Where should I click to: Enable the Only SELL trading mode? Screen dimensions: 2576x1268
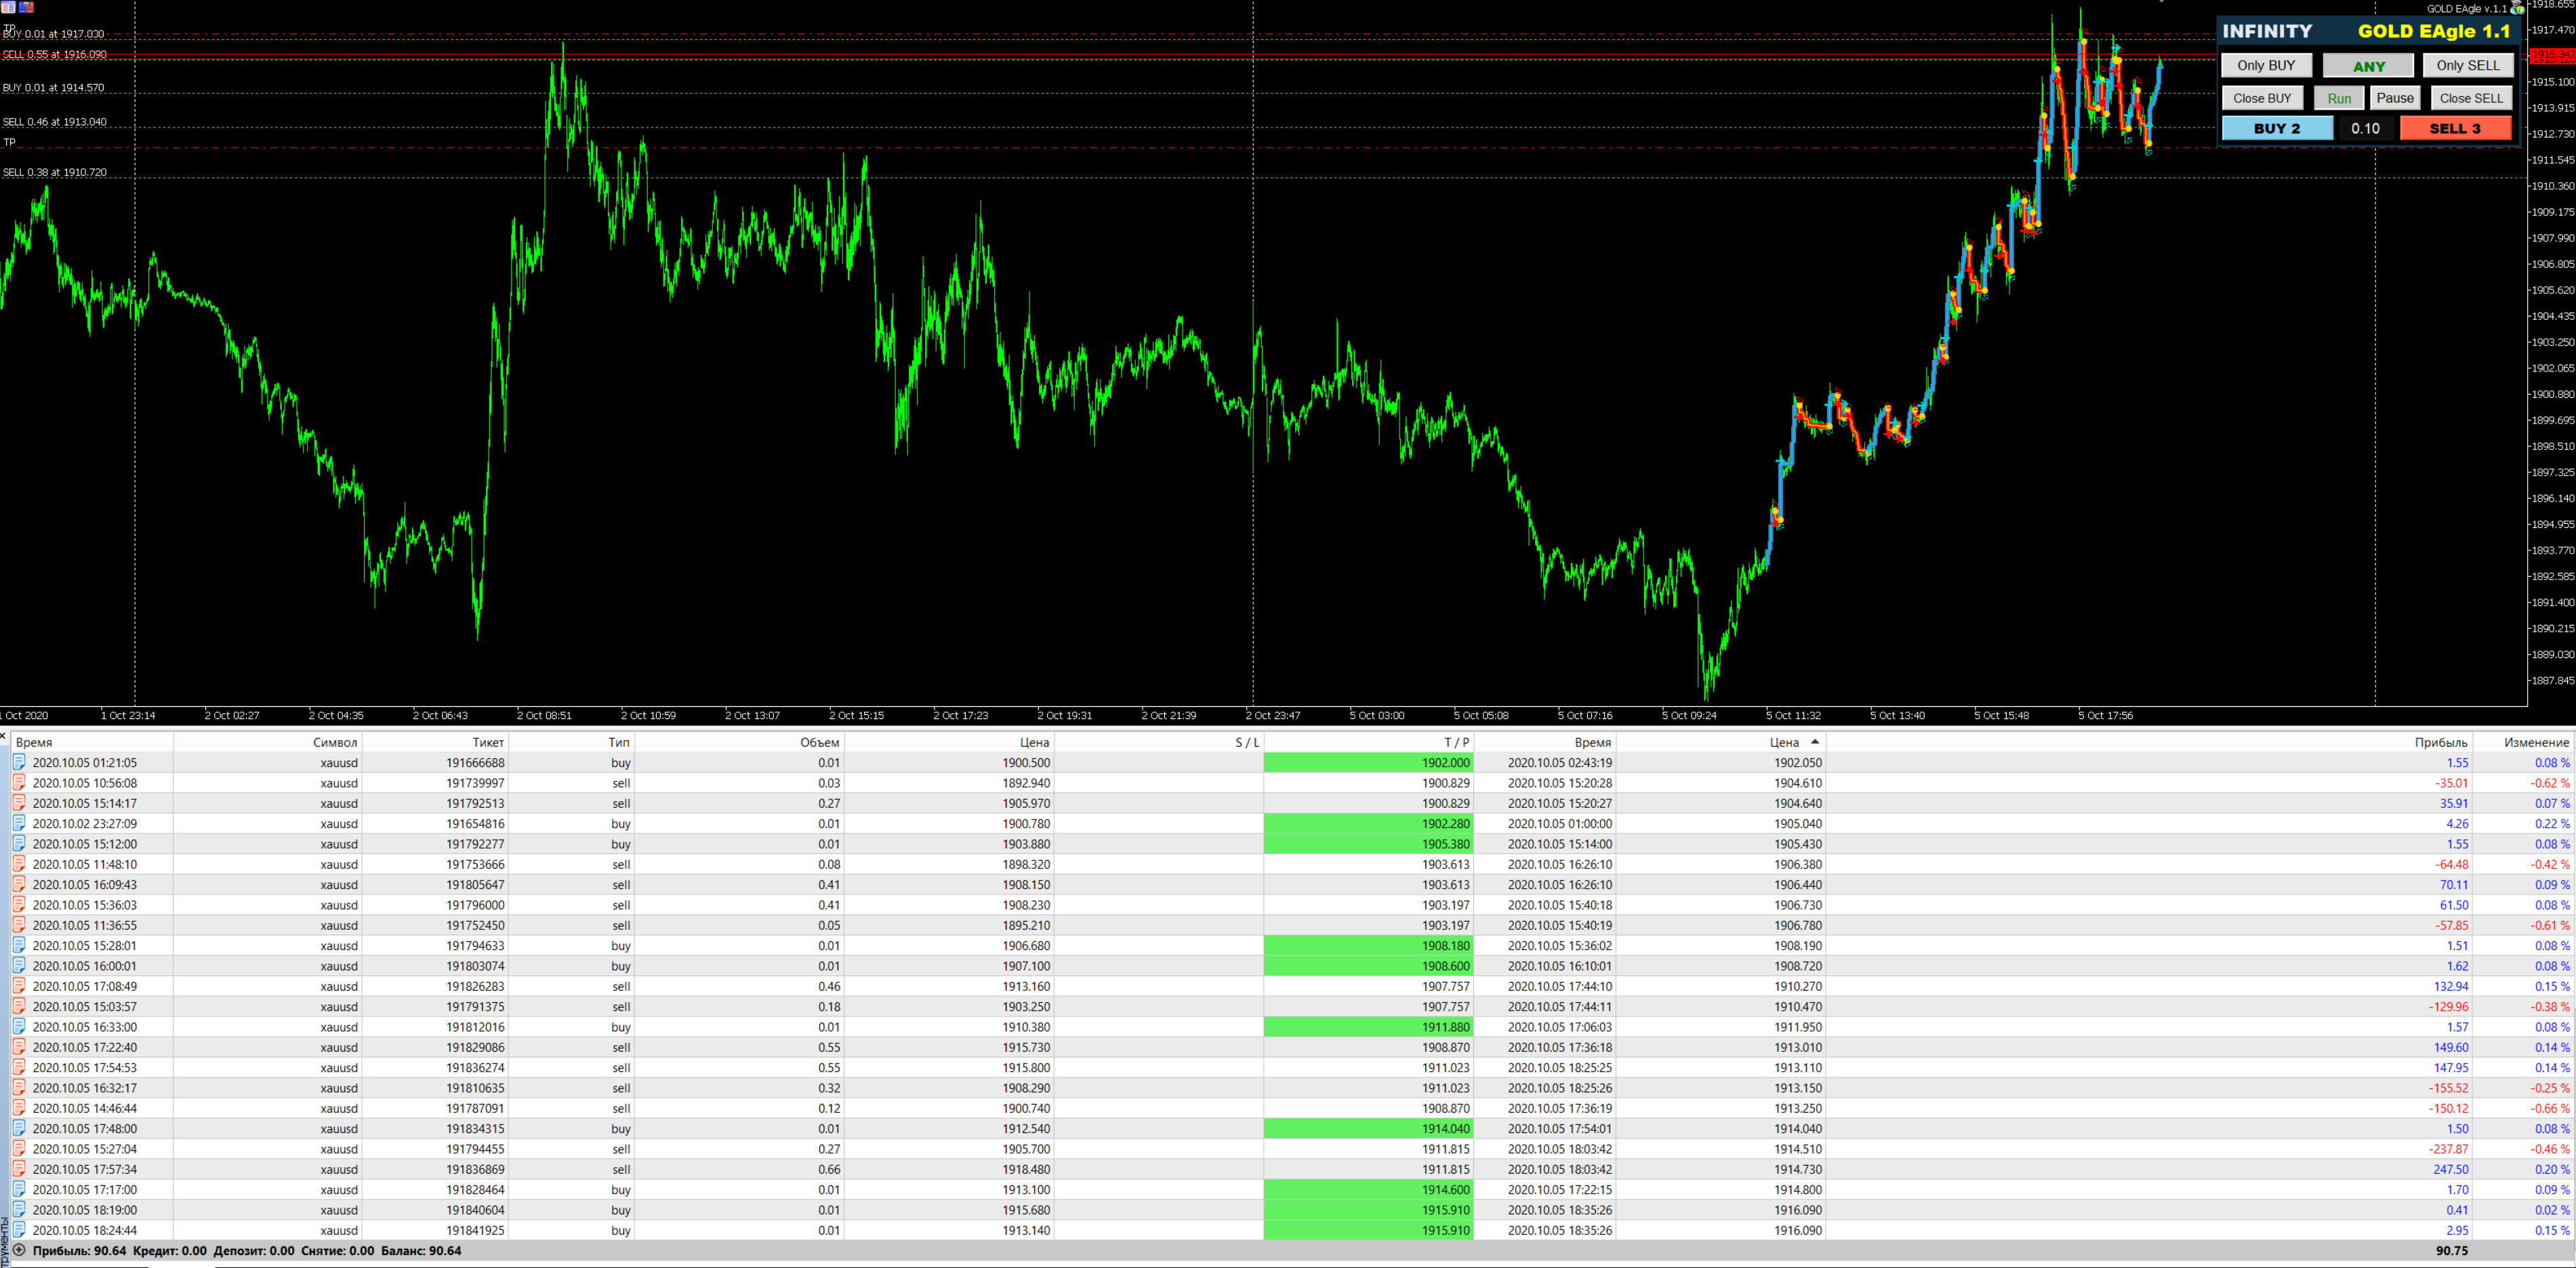point(2467,65)
